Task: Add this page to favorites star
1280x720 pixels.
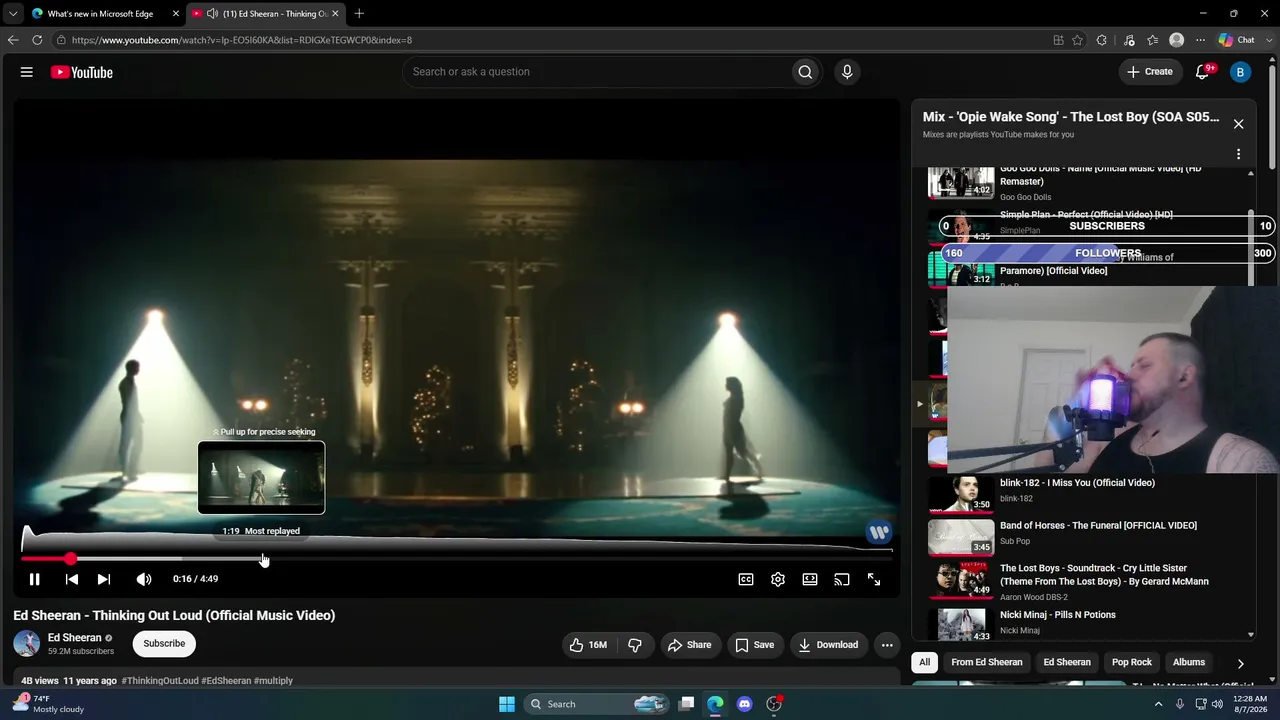Action: pyautogui.click(x=1077, y=40)
